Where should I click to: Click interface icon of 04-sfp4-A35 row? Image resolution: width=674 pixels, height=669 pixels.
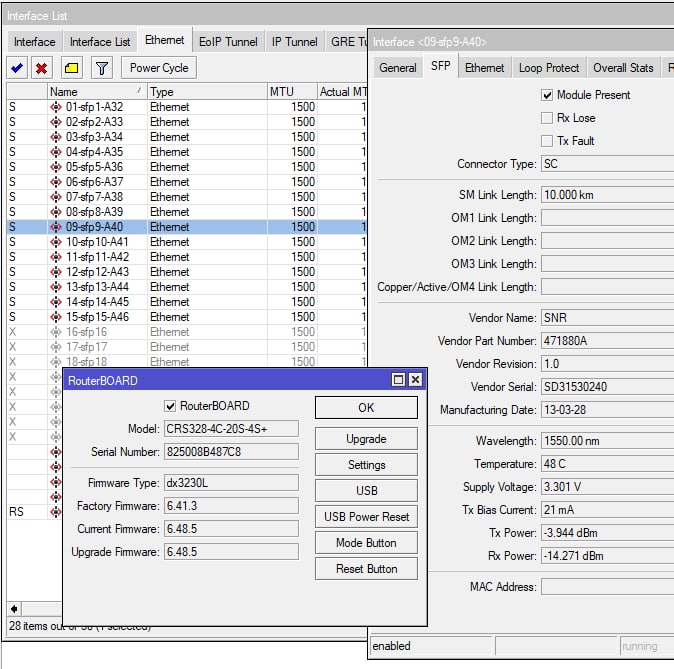tap(56, 152)
